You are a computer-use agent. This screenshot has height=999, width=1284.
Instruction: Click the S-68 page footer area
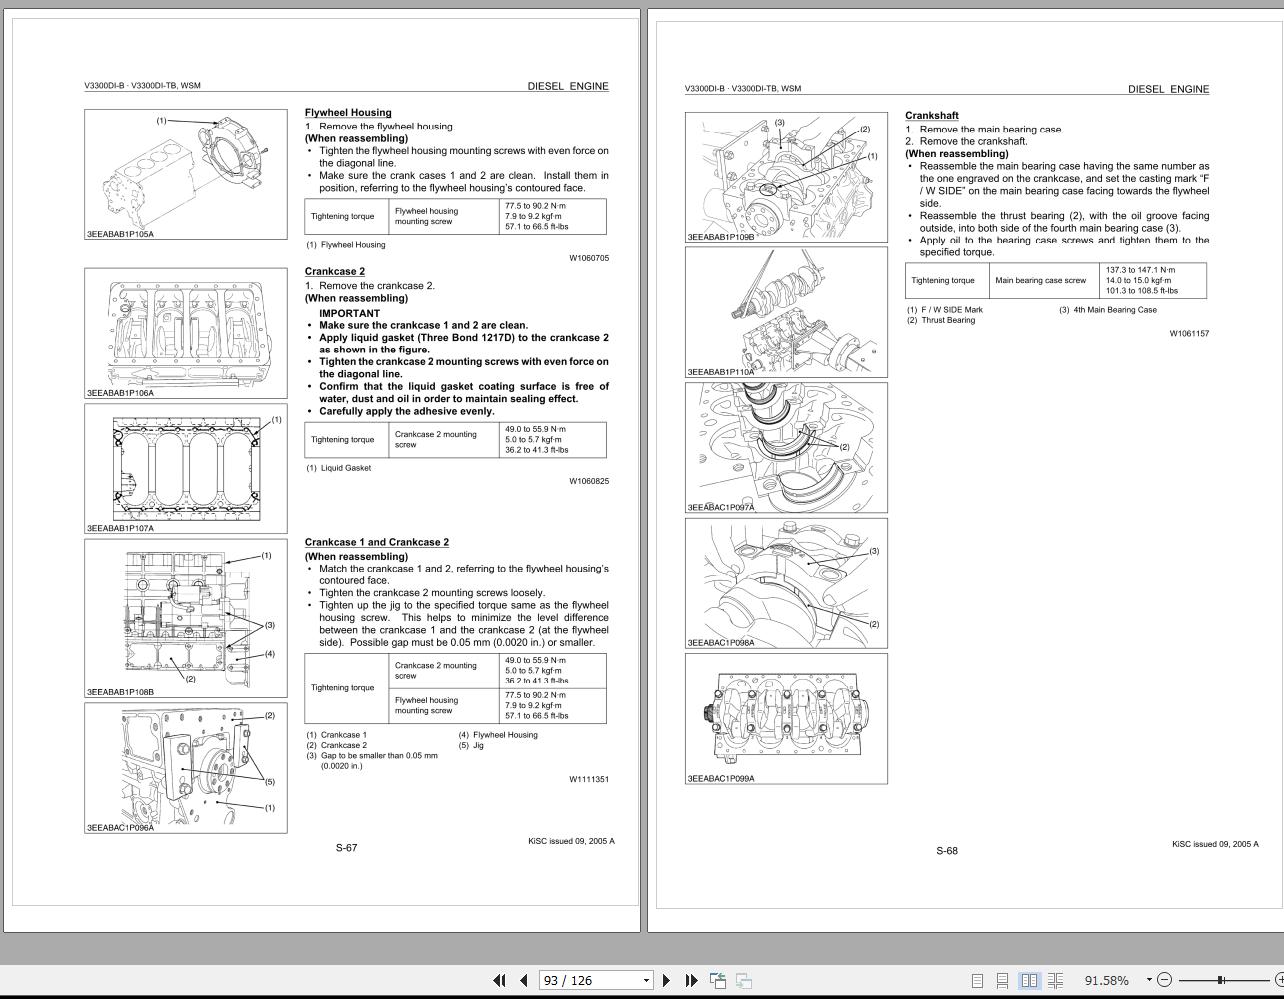tap(946, 851)
